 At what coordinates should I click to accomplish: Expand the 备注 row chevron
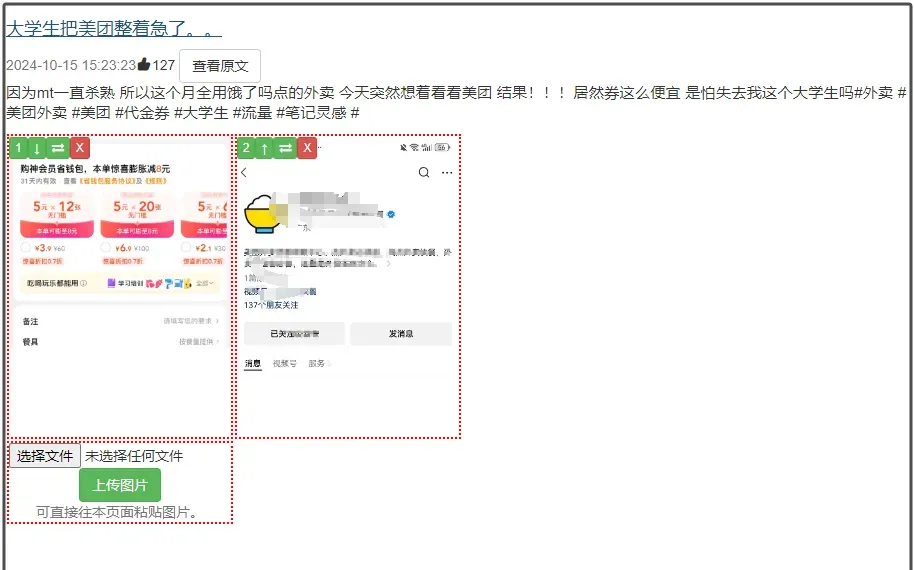click(x=218, y=321)
